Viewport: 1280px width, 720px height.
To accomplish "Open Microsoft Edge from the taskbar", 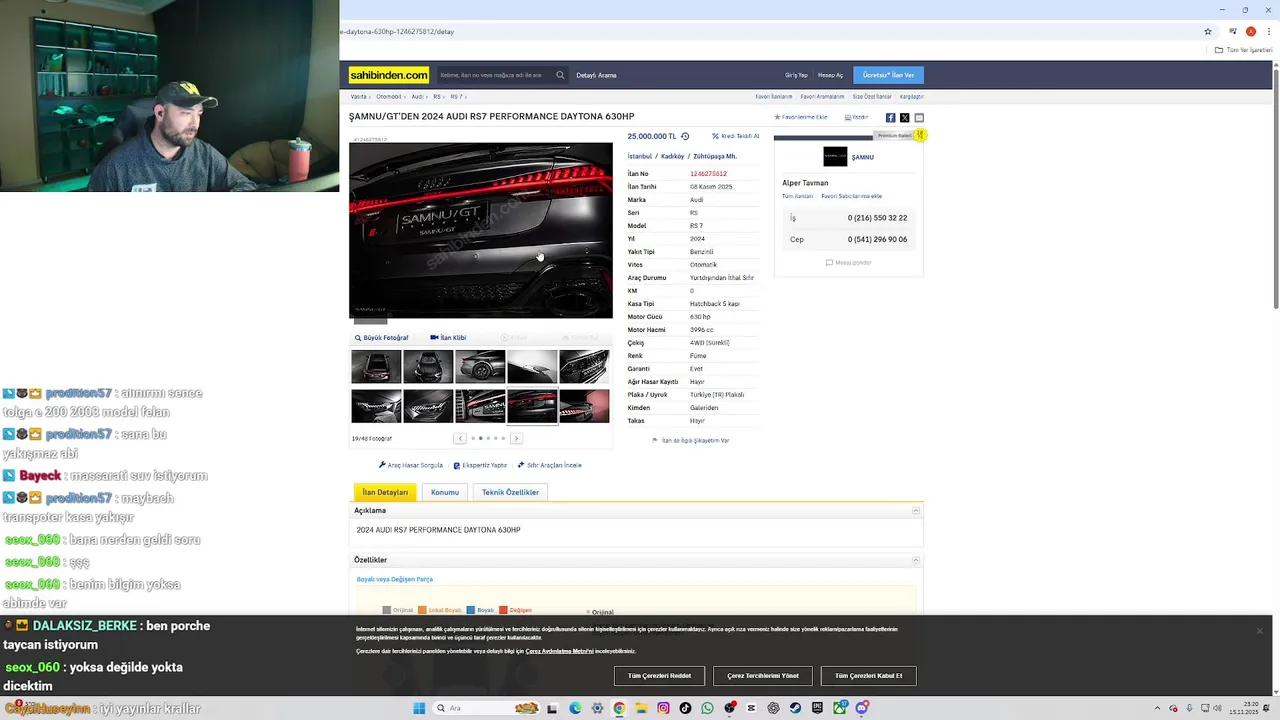I will [575, 708].
